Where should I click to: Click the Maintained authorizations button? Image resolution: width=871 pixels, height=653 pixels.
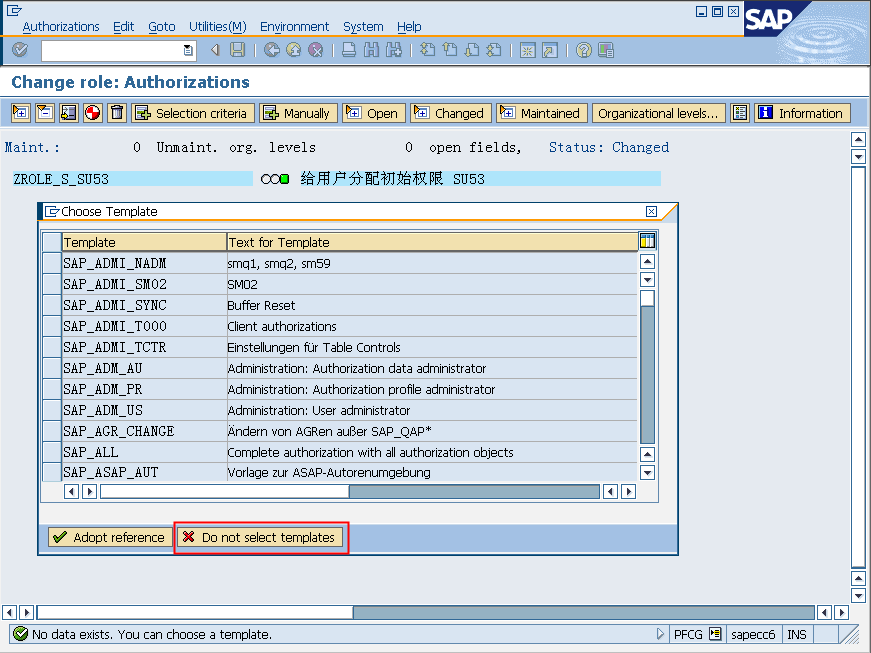(542, 113)
